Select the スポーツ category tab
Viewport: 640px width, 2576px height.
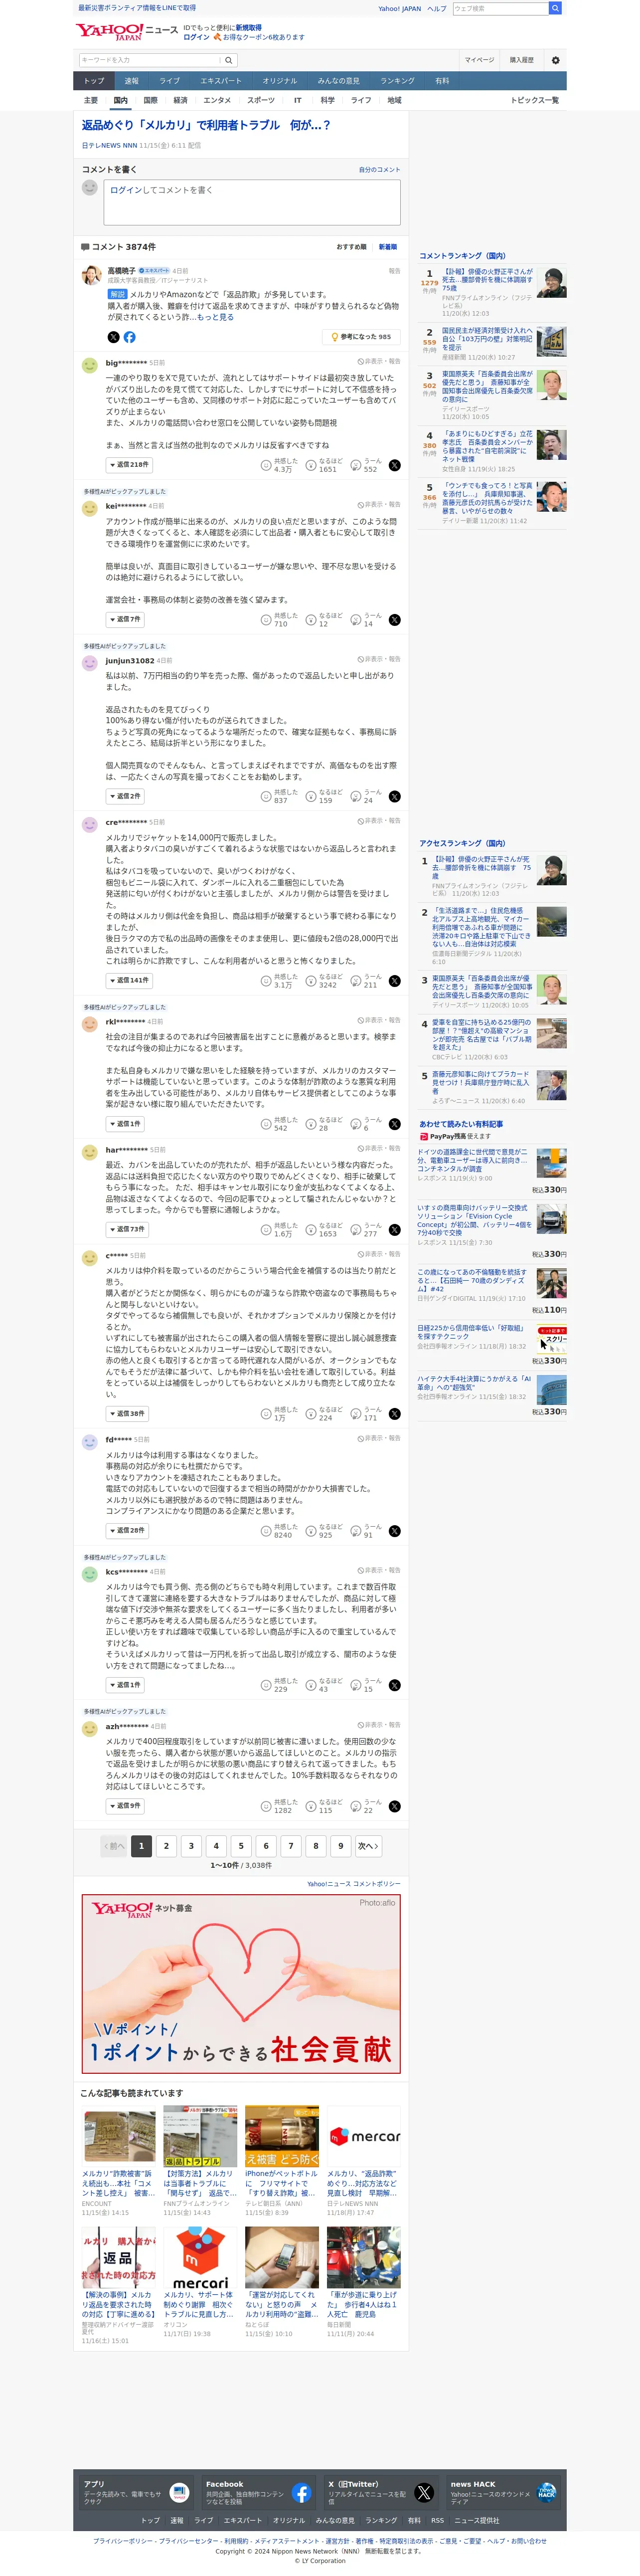click(261, 101)
